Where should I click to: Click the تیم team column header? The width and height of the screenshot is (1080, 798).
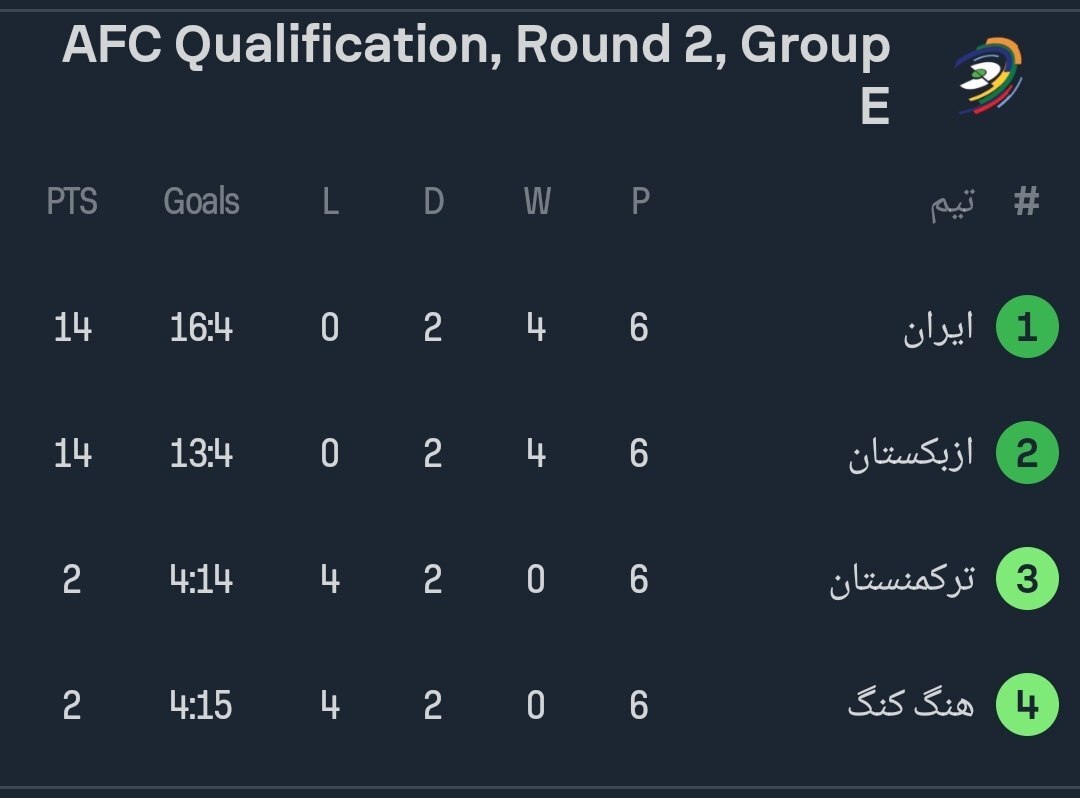[x=952, y=204]
